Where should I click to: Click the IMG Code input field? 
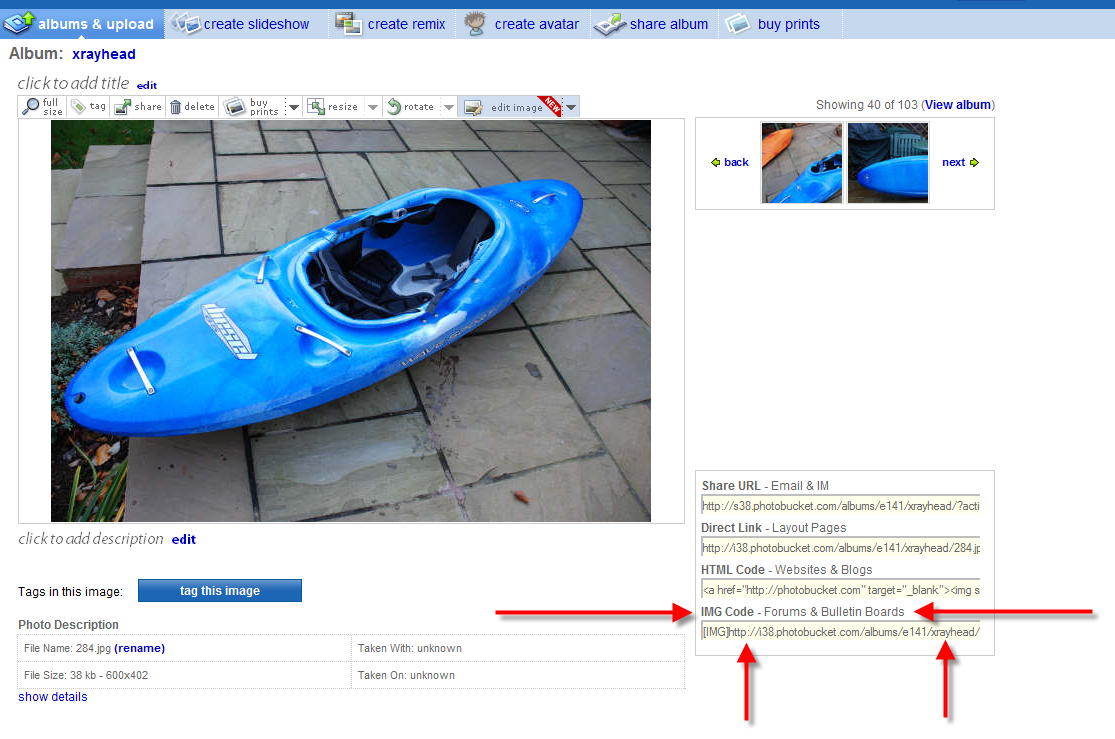(x=840, y=632)
